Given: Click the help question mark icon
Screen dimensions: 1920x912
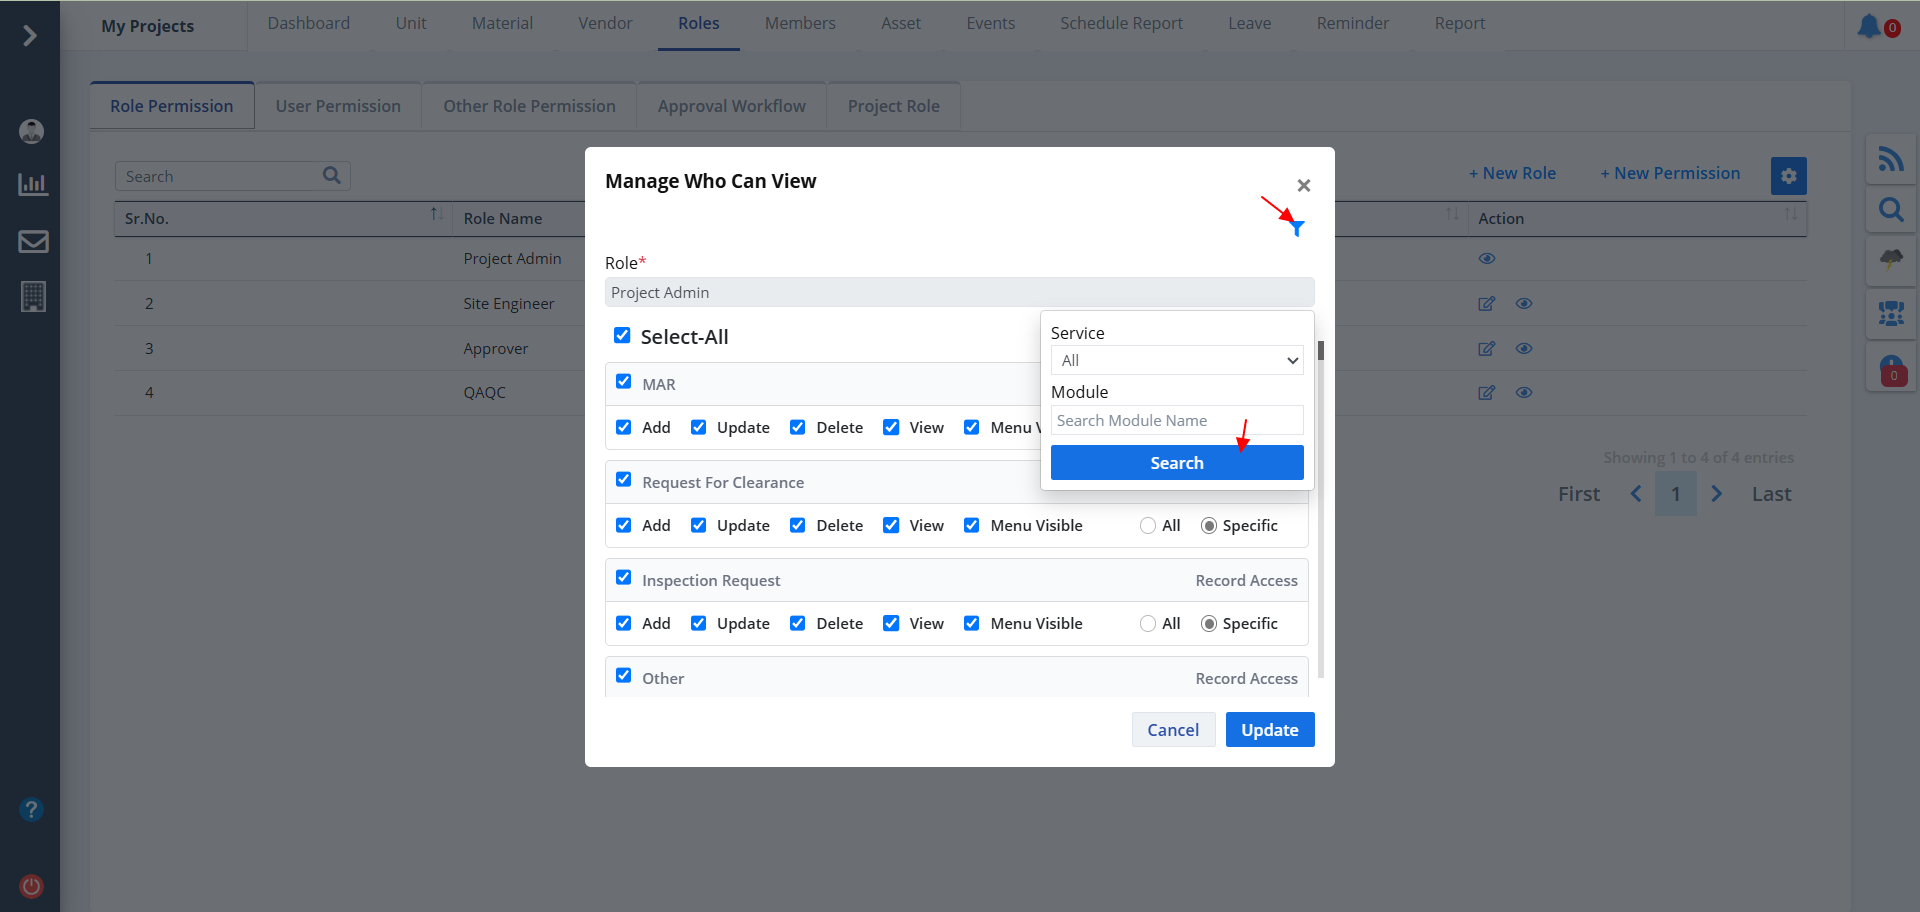Looking at the screenshot, I should pos(32,809).
